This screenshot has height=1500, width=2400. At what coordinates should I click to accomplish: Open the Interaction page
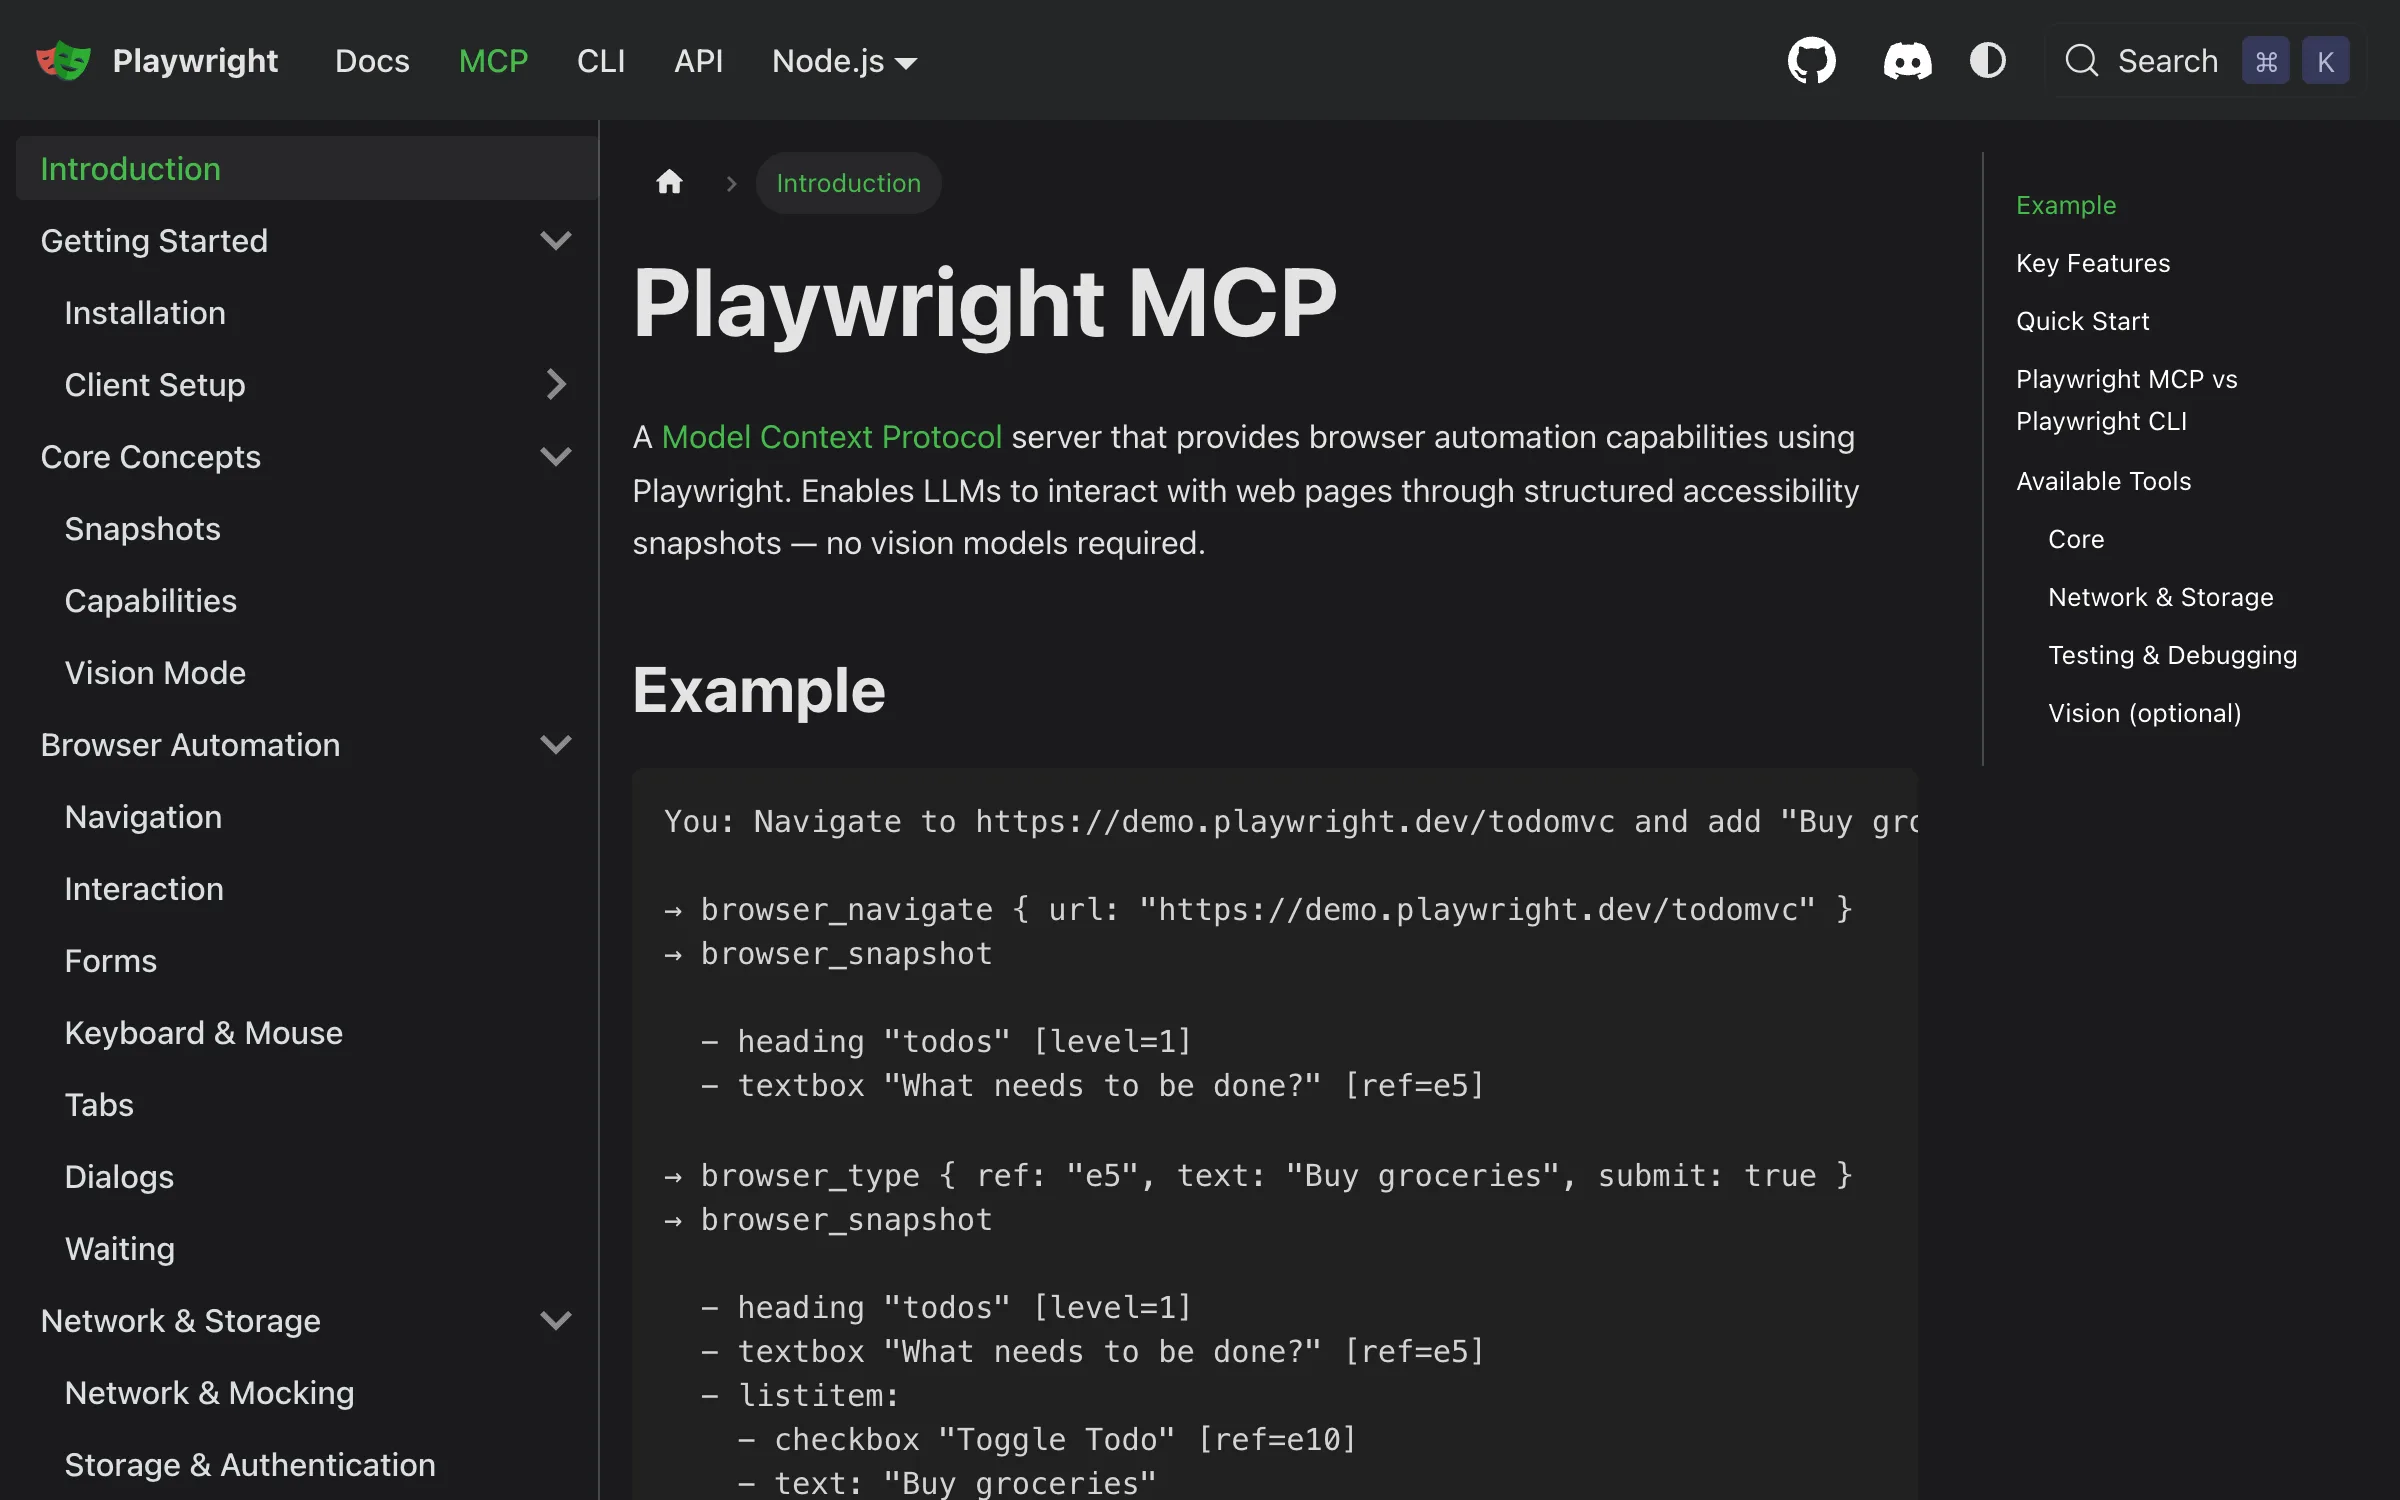[x=144, y=889]
